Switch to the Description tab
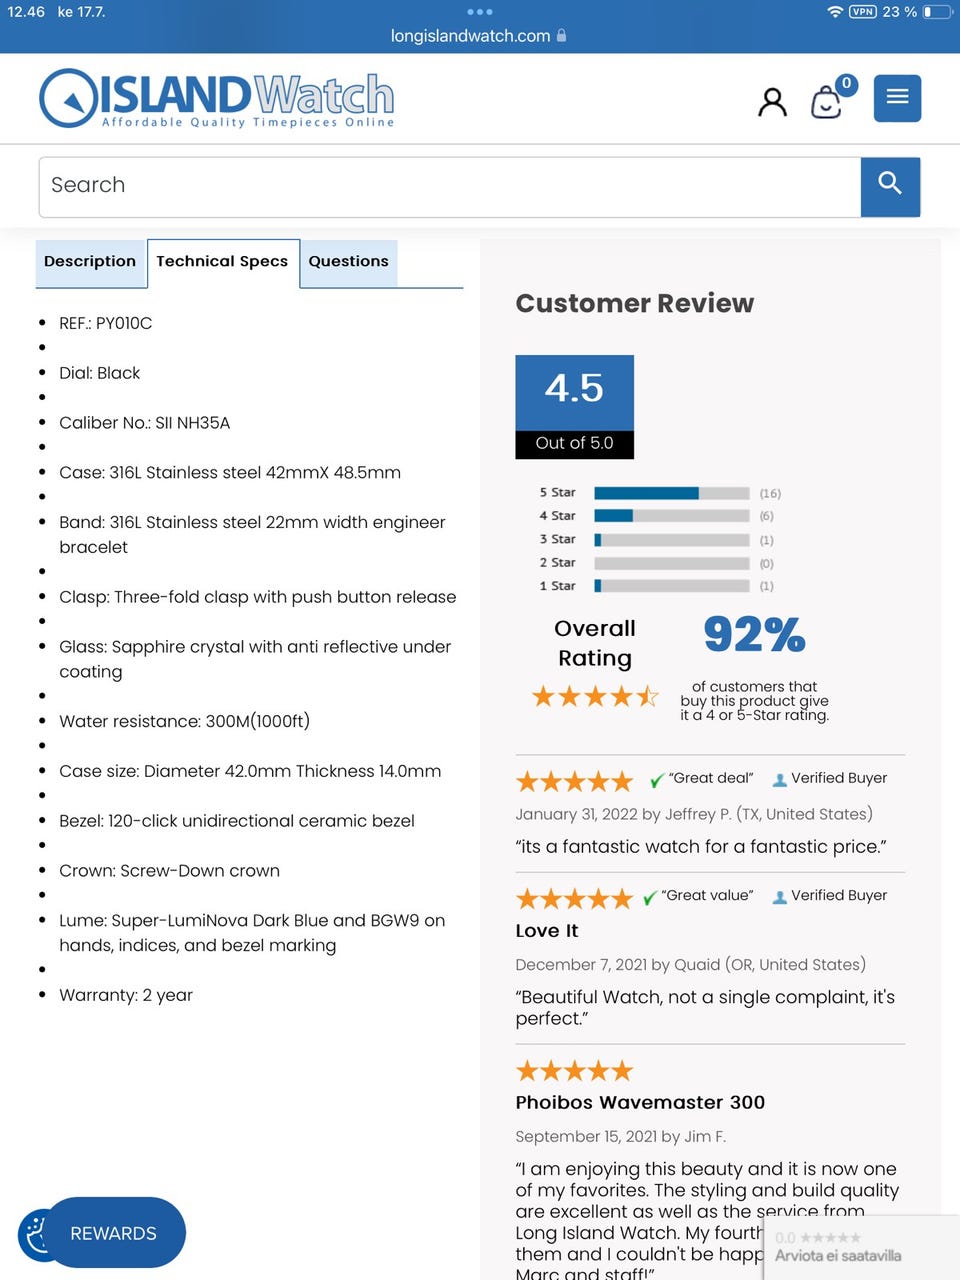Screen dimensions: 960x1280 [x=90, y=262]
